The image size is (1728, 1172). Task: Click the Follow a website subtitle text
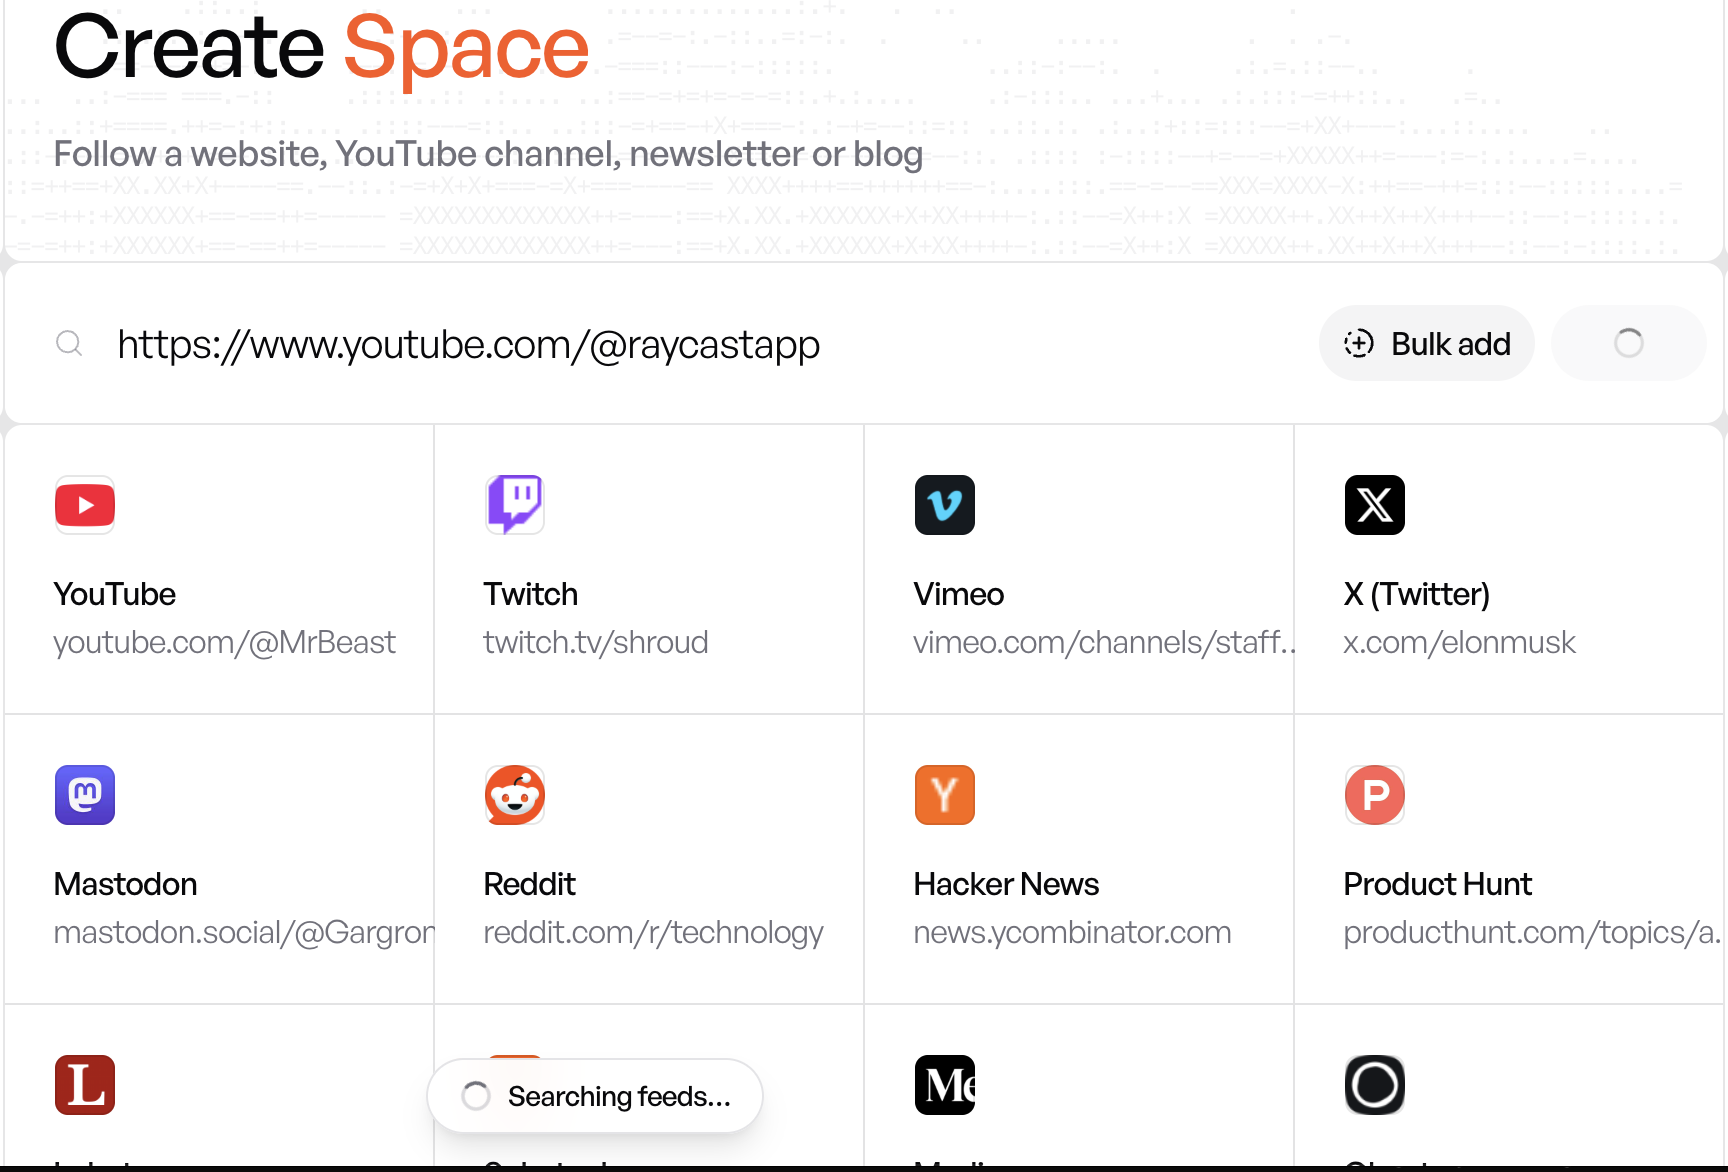tap(488, 154)
